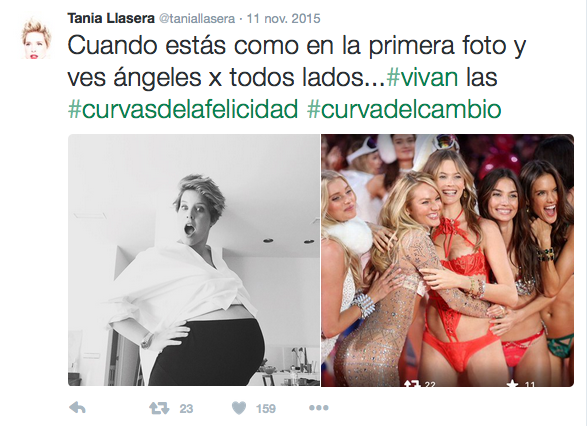Click the star favorite icon inside the right photo
Image resolution: width=587 pixels, height=426 pixels.
click(513, 383)
